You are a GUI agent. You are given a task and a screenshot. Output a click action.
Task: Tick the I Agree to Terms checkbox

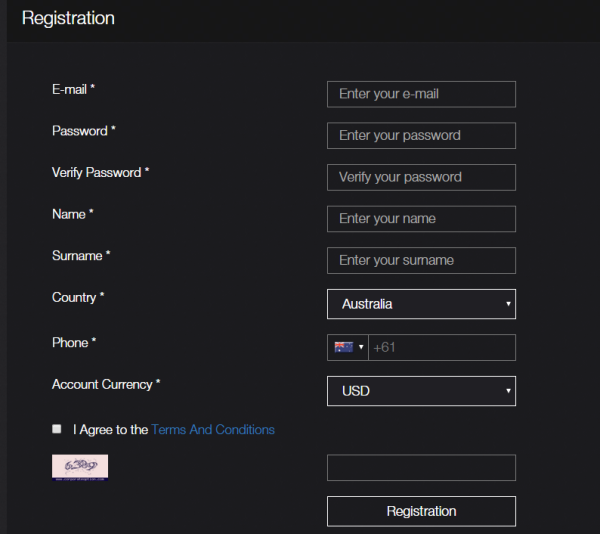57,429
